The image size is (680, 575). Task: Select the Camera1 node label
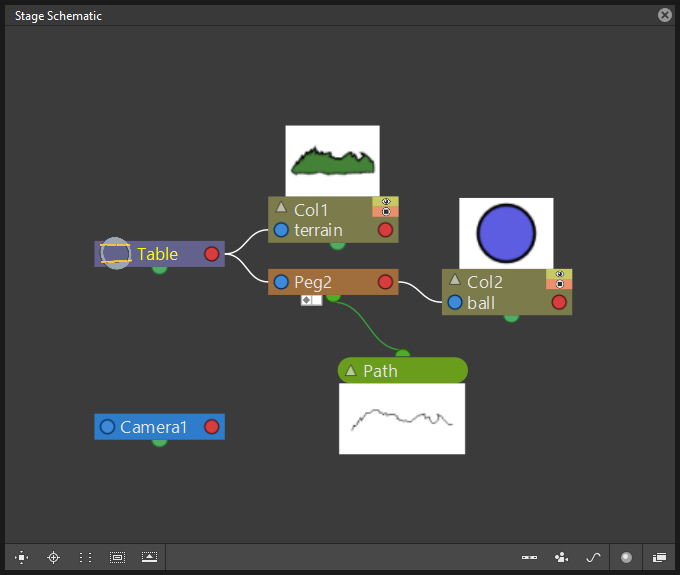pyautogui.click(x=153, y=427)
